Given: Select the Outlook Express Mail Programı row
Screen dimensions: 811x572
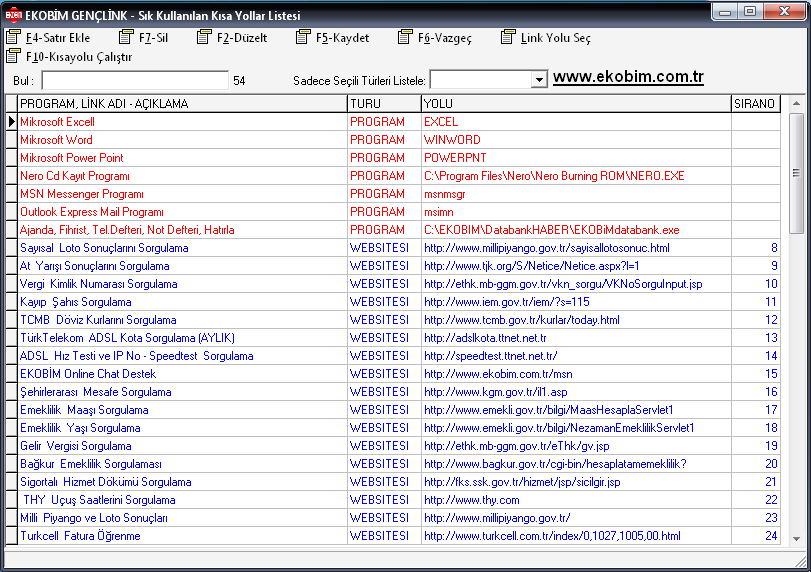Looking at the screenshot, I should (x=393, y=212).
